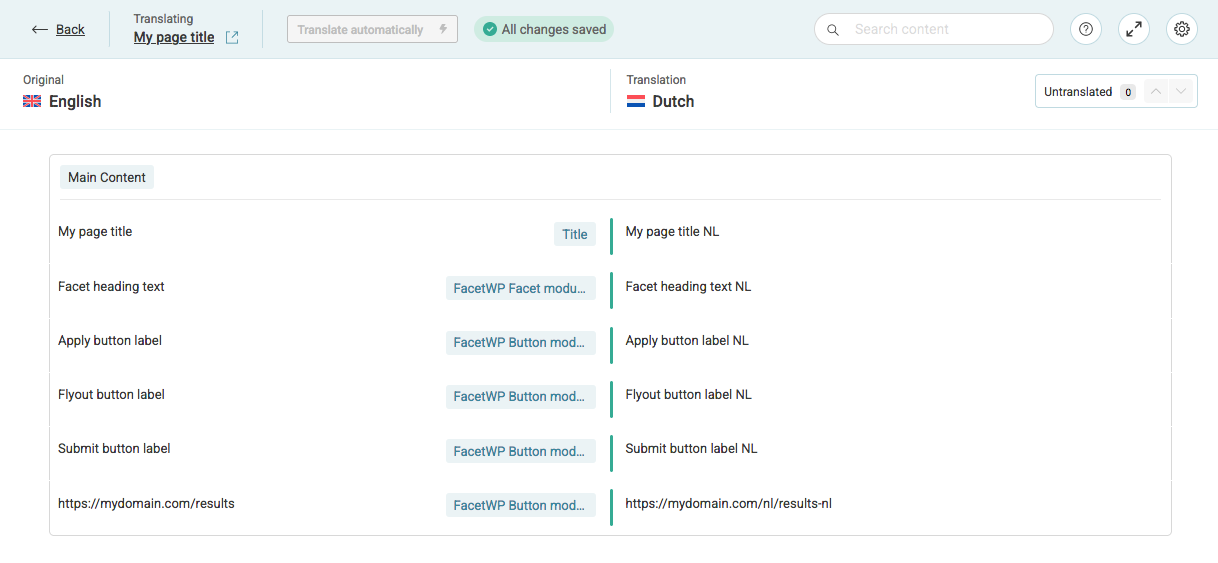This screenshot has height=563, width=1218.
Task: Open the help question mark icon
Action: tap(1085, 29)
